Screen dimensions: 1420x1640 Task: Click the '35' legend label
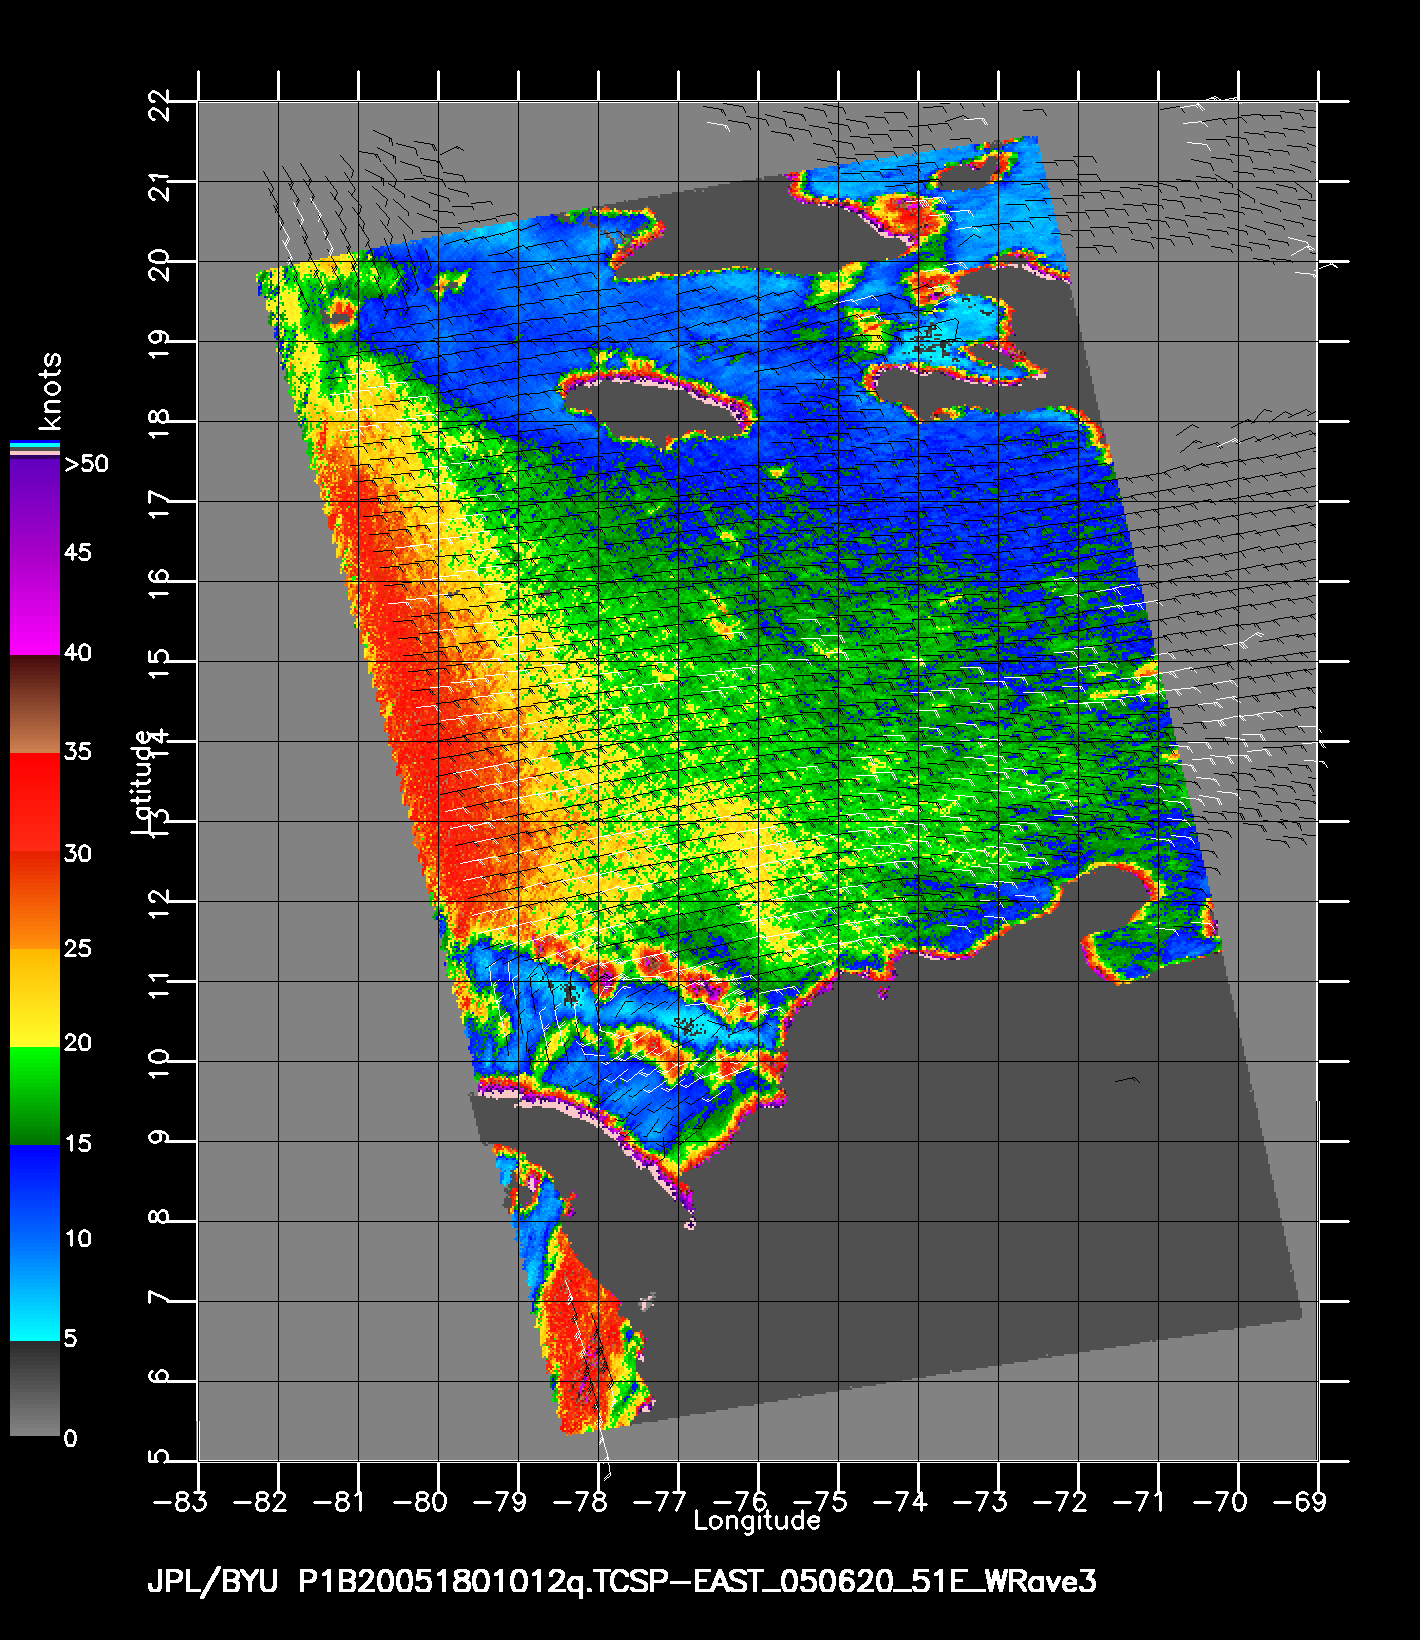(x=78, y=751)
